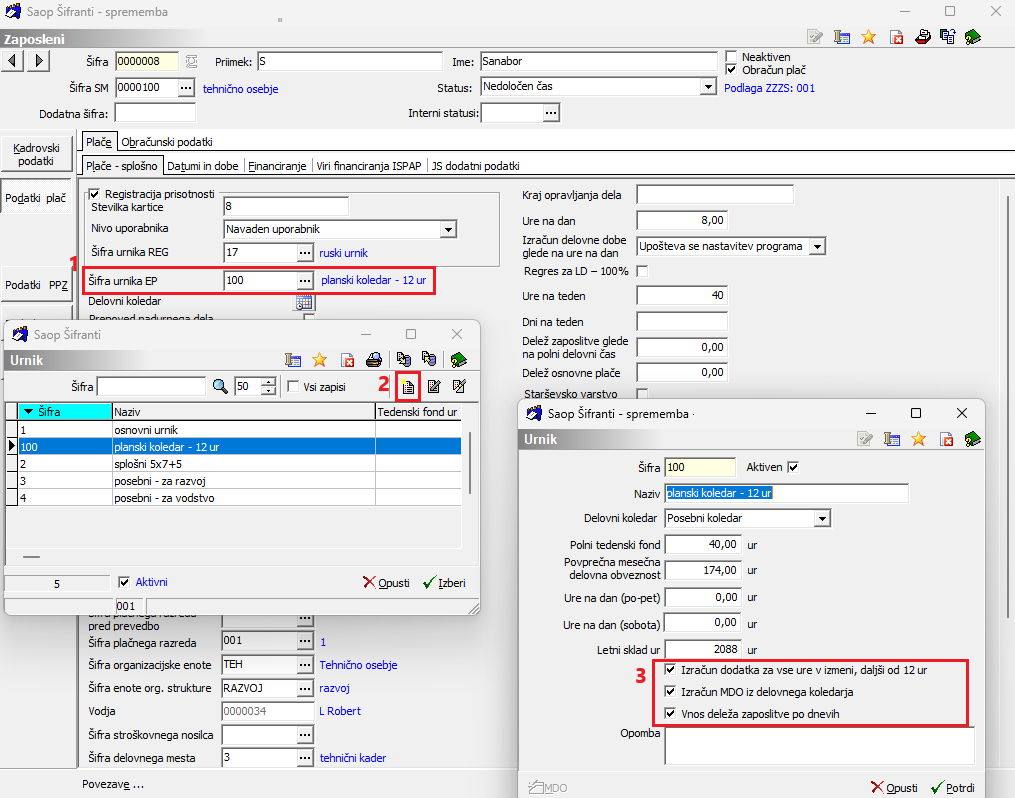Click delete document icon in Zaposleni toolbar
The height and width of the screenshot is (798, 1015).
[x=897, y=37]
